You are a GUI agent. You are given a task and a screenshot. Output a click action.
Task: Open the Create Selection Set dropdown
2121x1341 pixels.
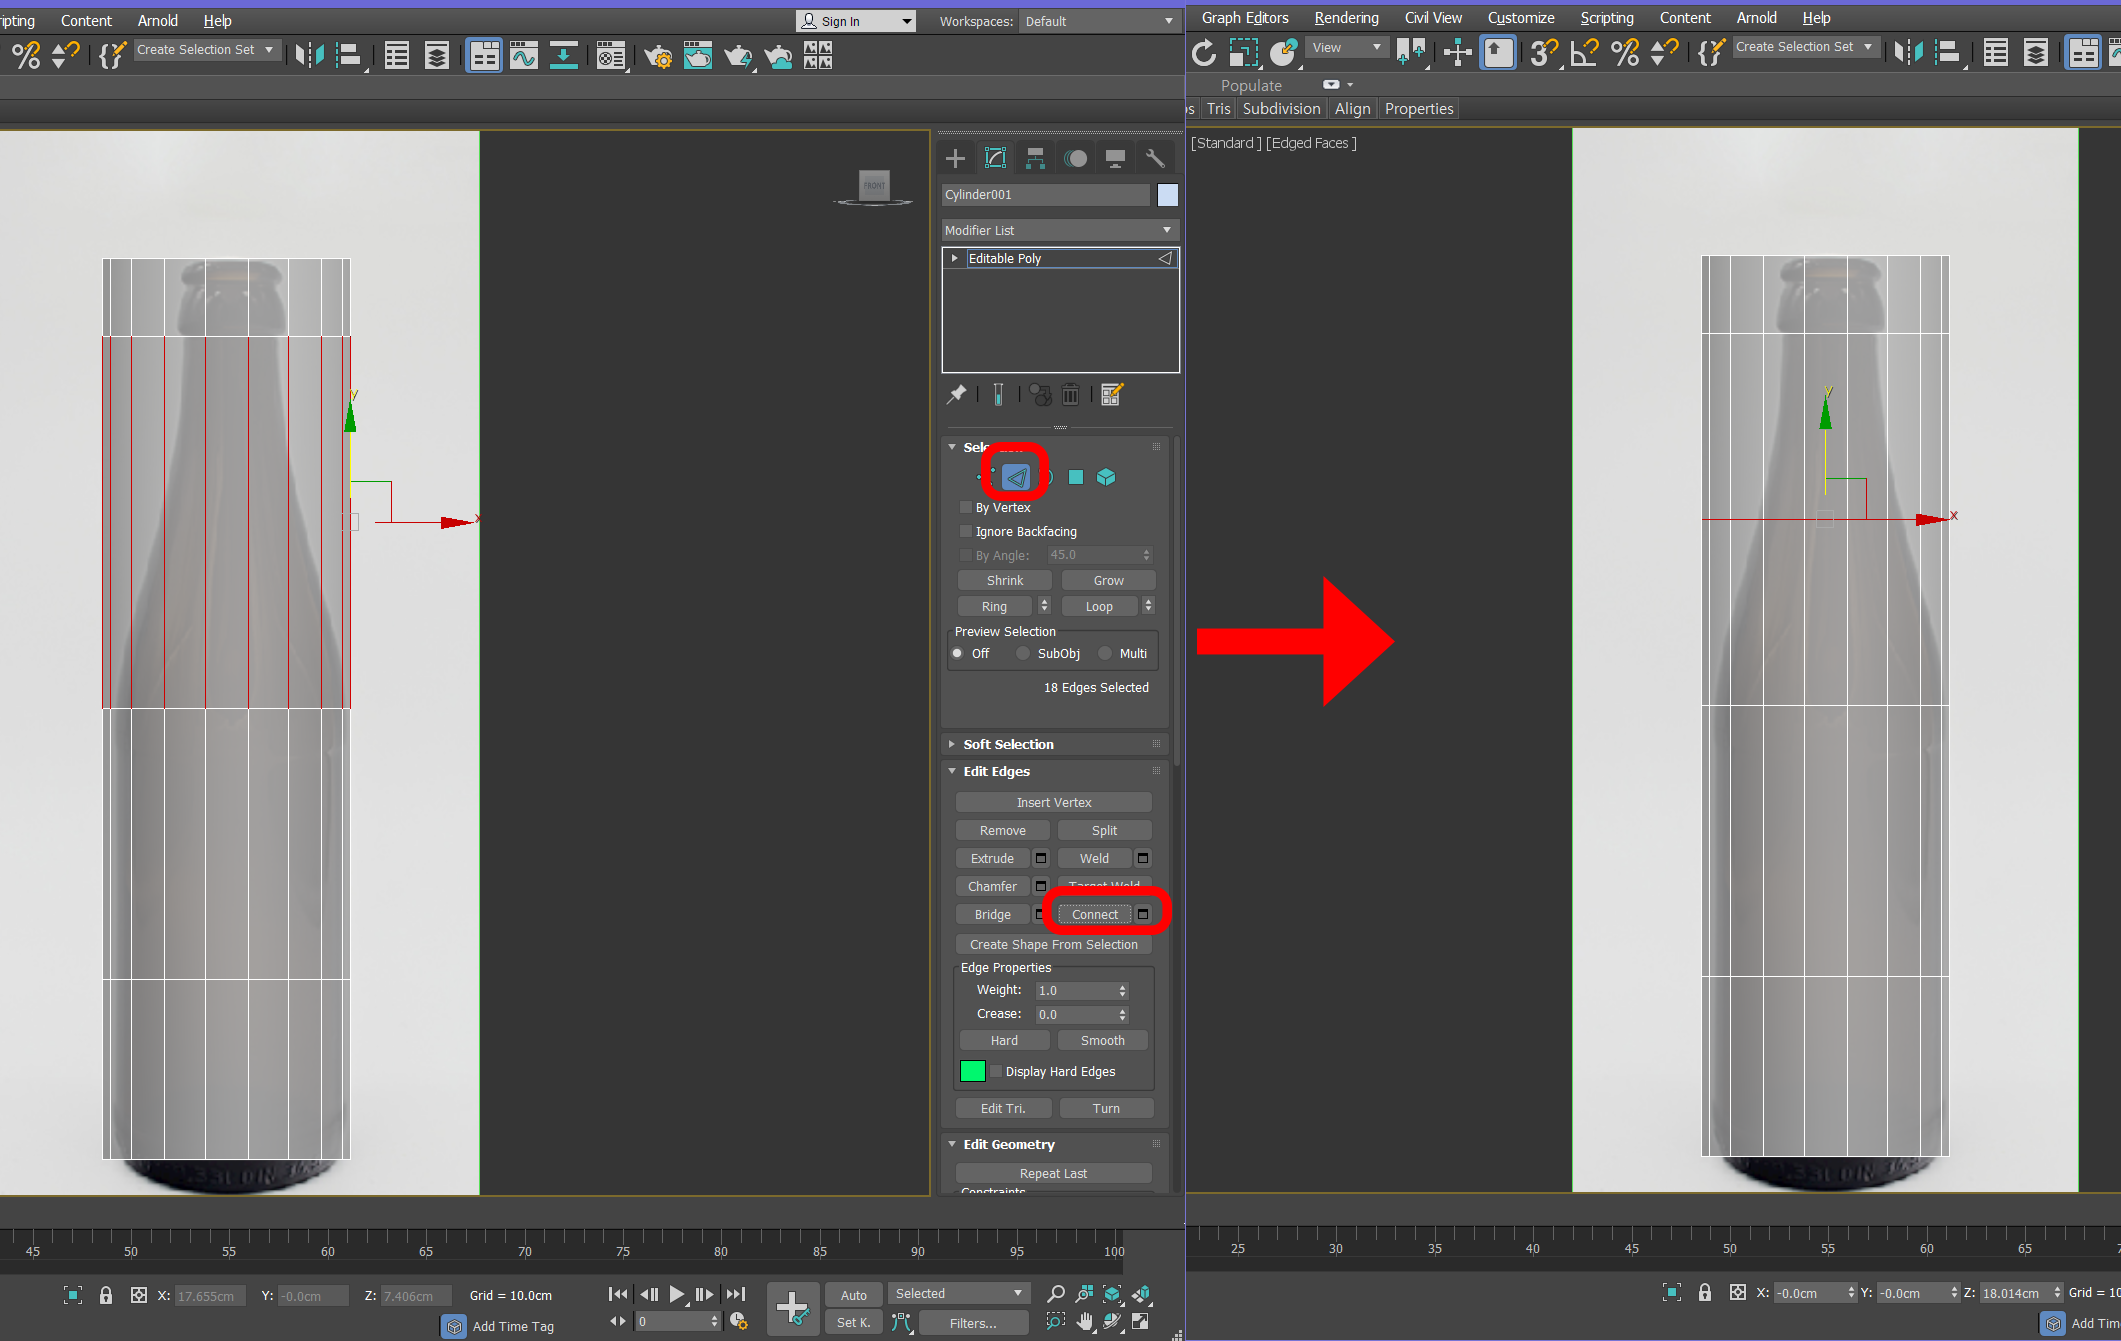pos(206,50)
